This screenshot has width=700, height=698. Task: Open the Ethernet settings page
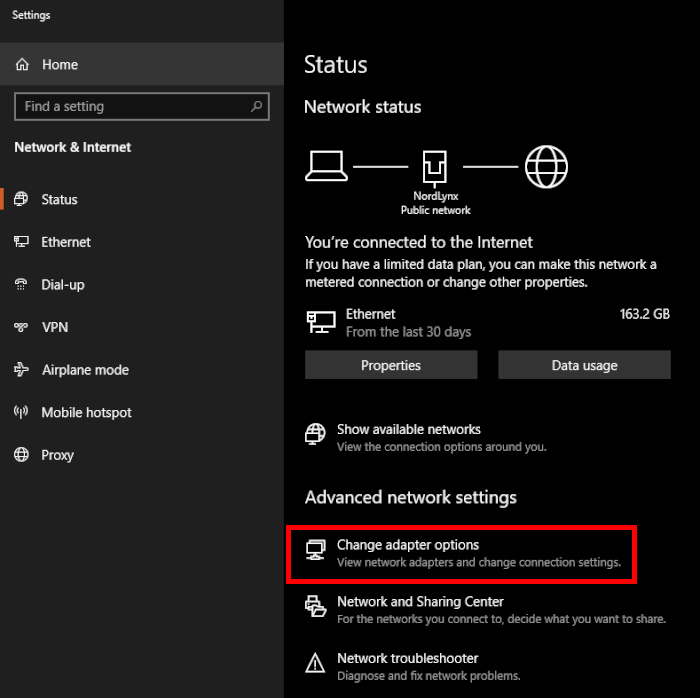pos(142,242)
